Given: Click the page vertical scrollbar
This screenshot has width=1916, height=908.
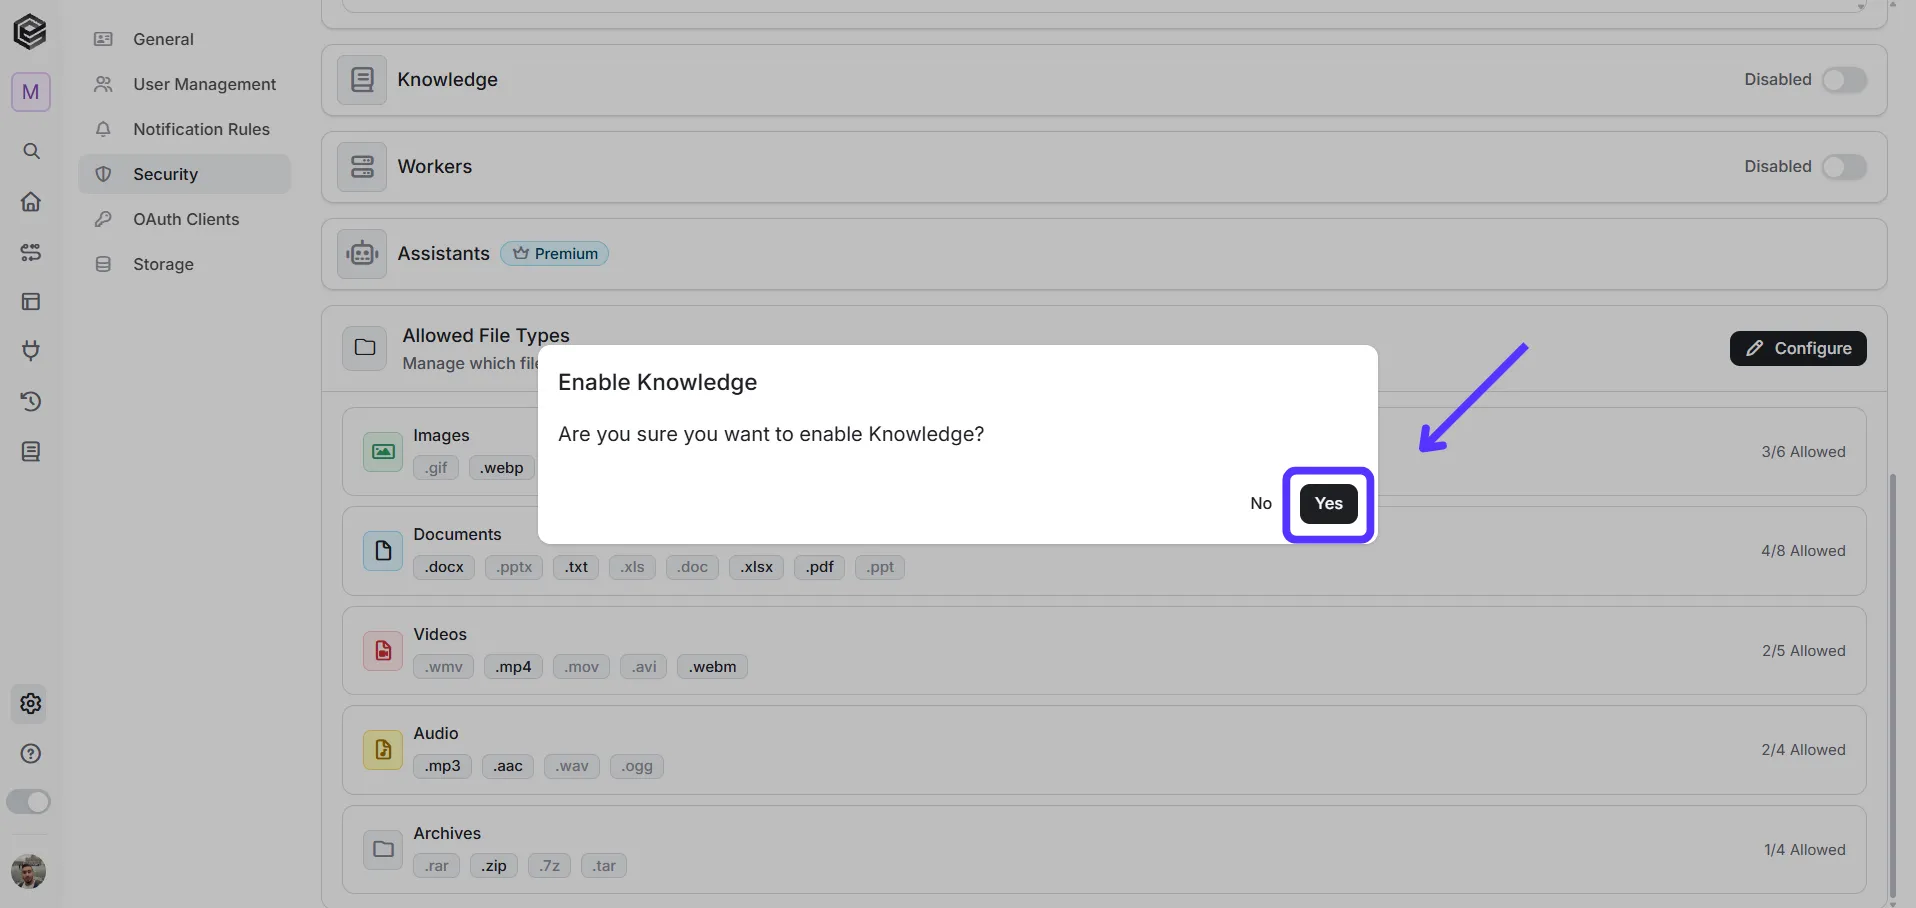Looking at the screenshot, I should coord(1892,685).
